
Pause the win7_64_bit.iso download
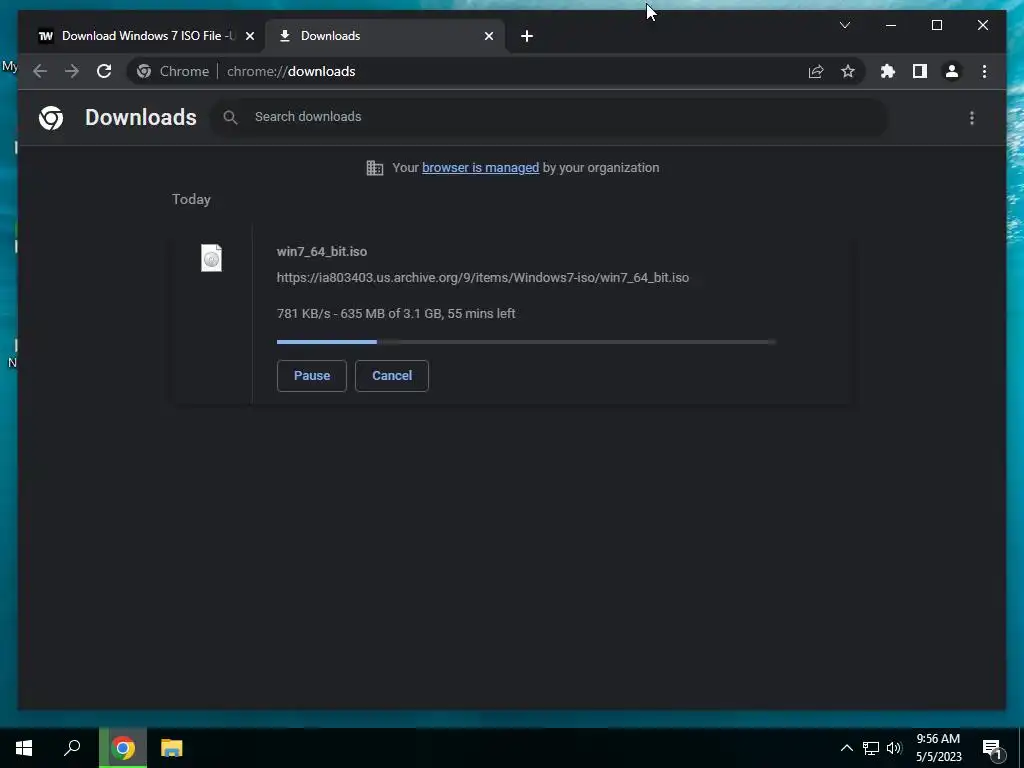[312, 376]
